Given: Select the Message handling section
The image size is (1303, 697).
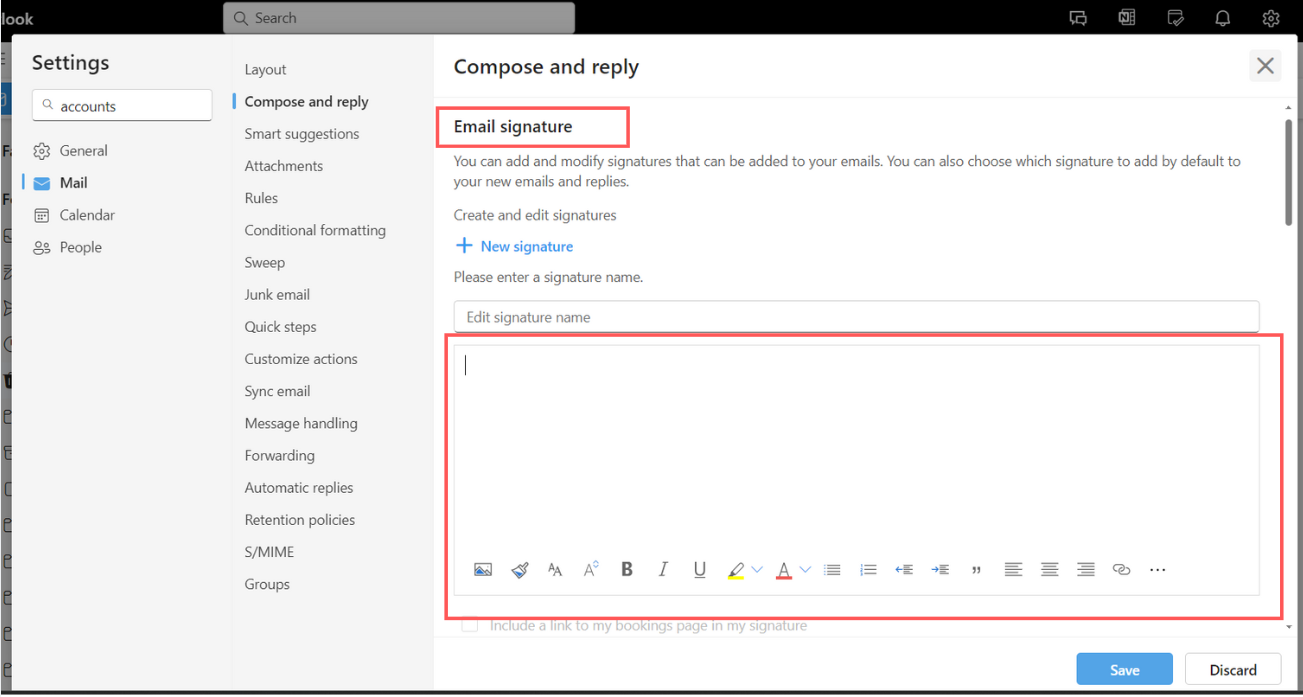Looking at the screenshot, I should (x=300, y=423).
